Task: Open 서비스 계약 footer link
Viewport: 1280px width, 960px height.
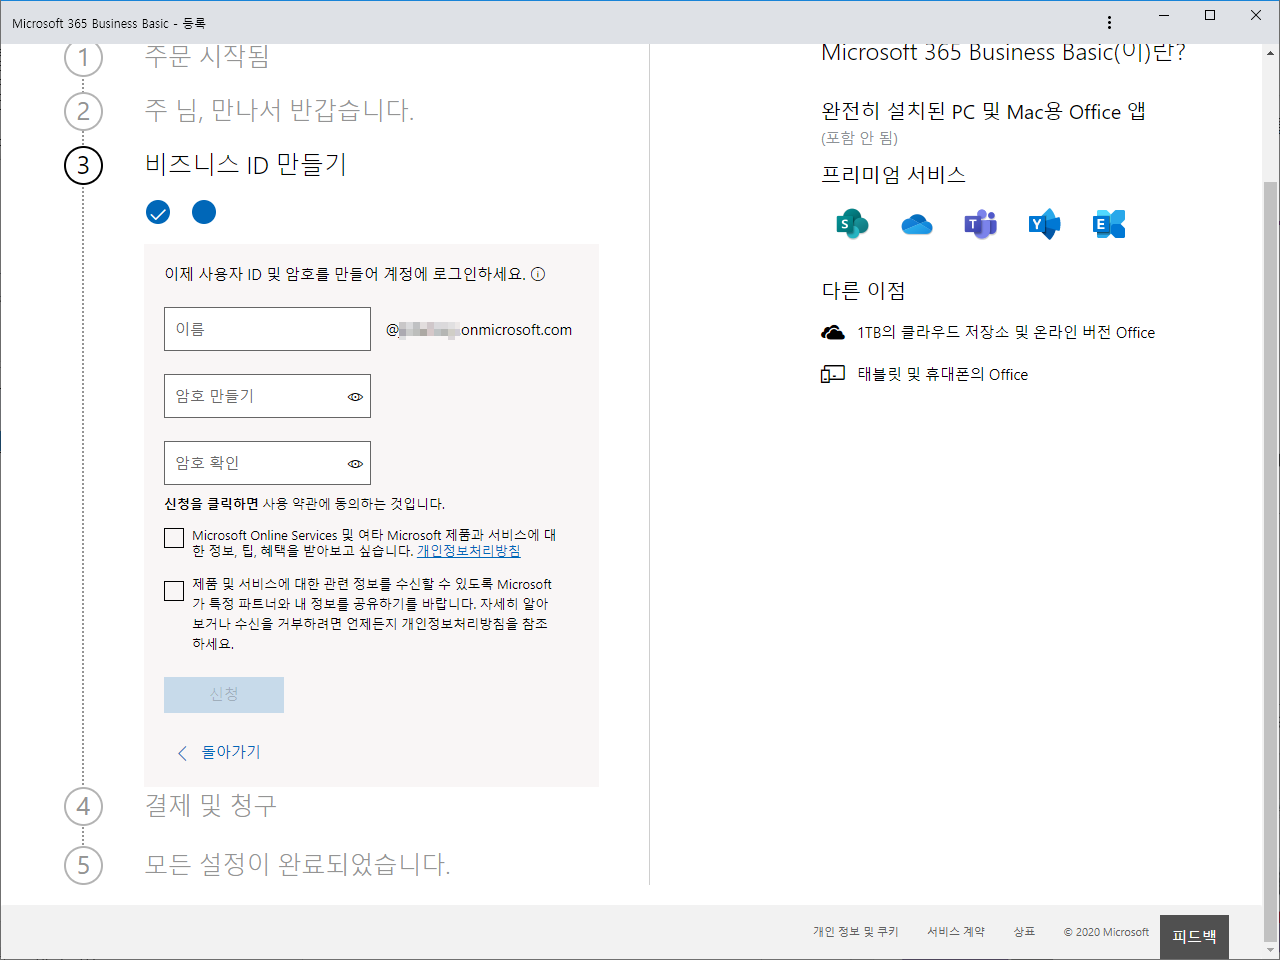Action: coord(956,932)
